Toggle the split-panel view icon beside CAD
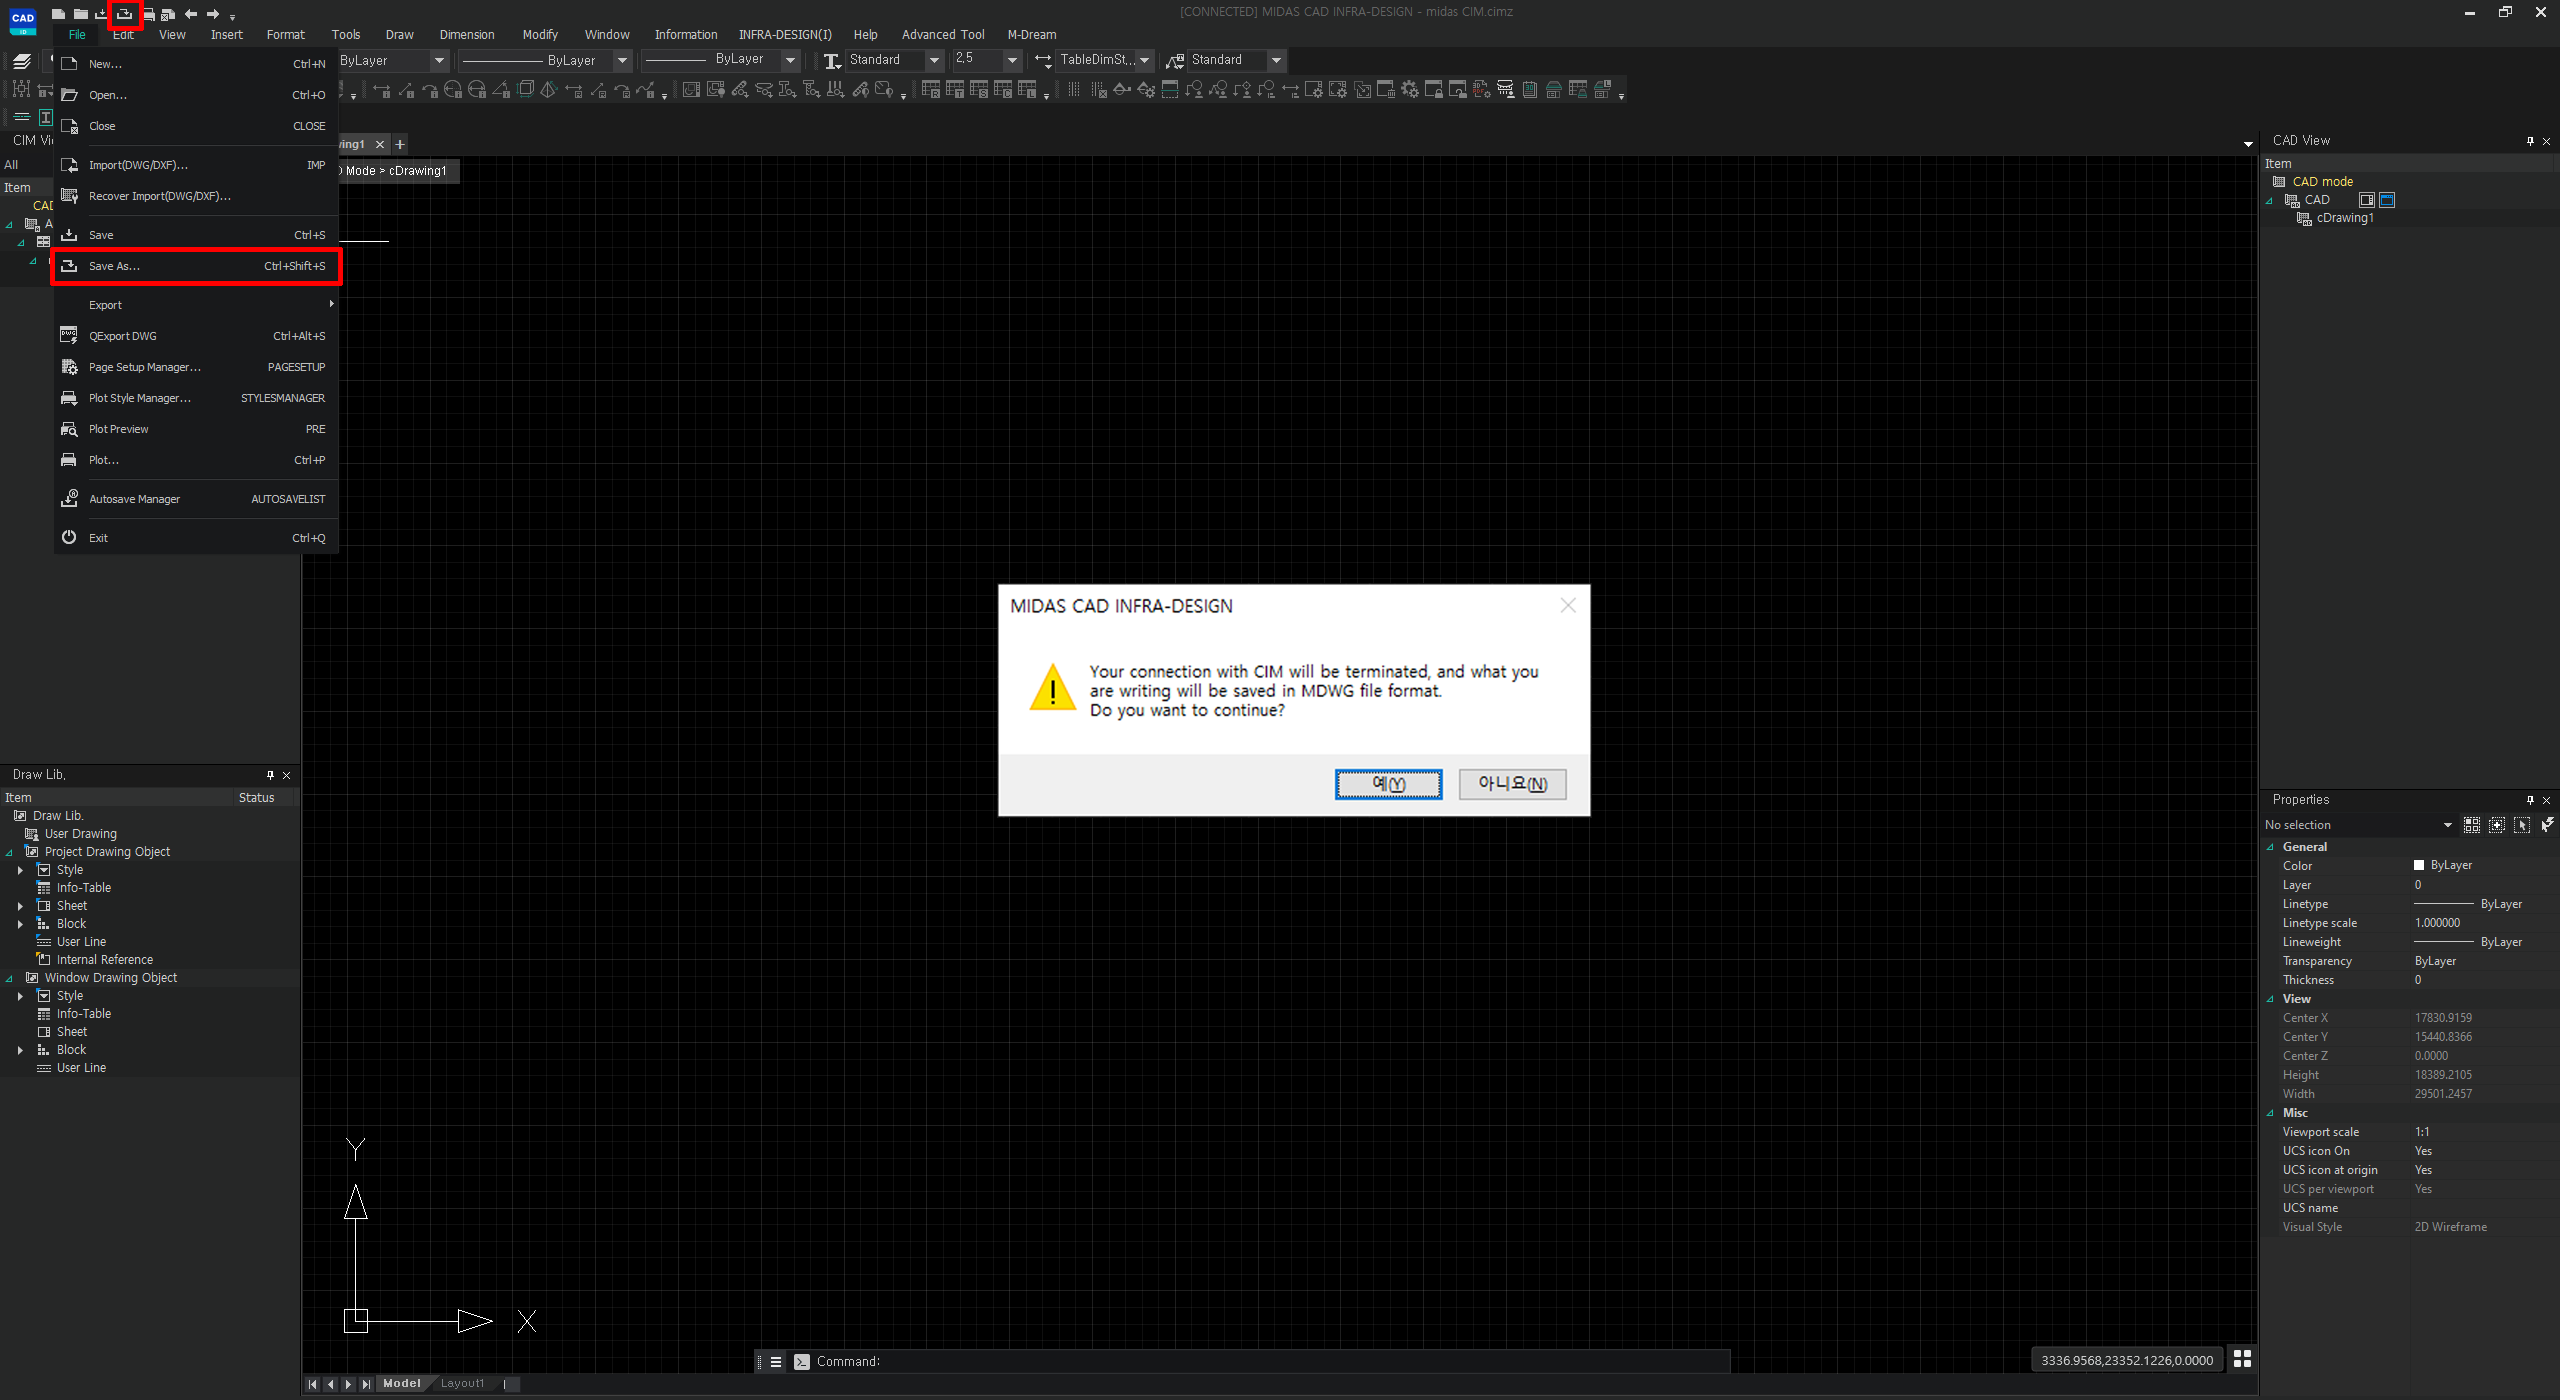 (2366, 200)
